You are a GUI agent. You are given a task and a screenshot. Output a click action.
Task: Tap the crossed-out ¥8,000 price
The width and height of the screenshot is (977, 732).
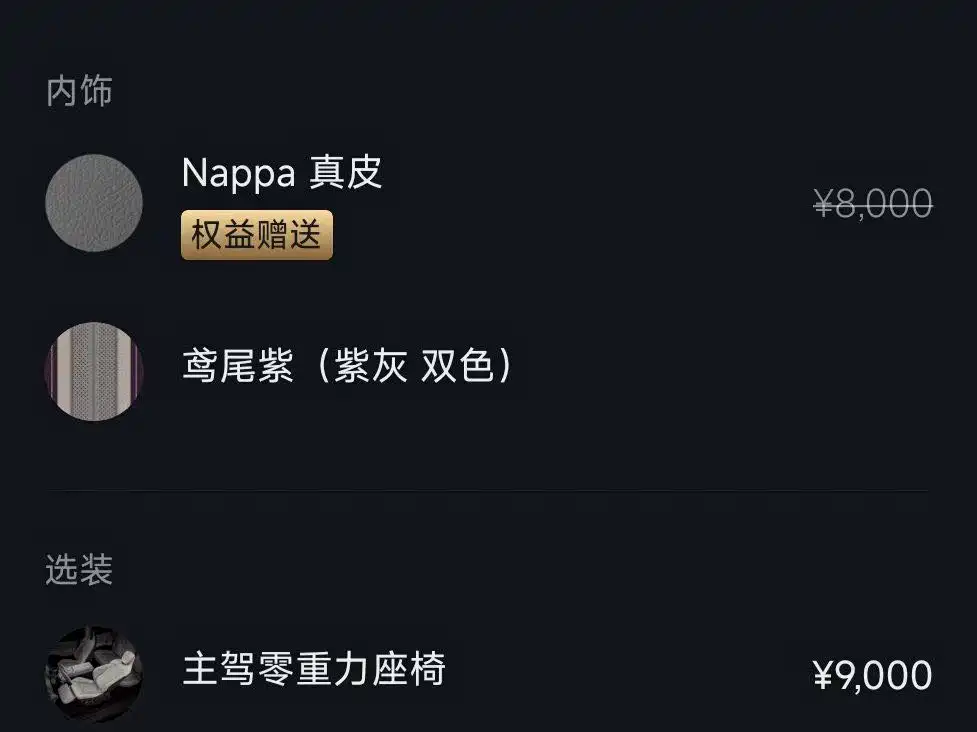click(x=873, y=203)
